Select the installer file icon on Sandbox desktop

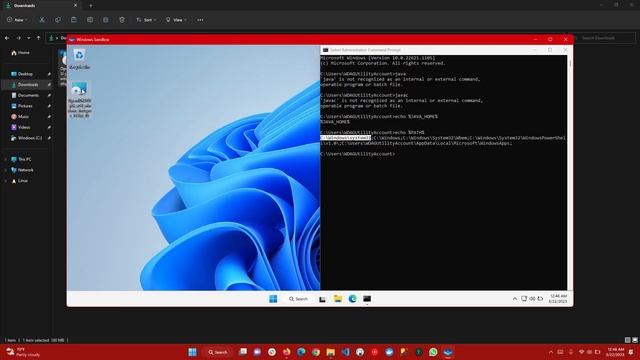click(79, 100)
